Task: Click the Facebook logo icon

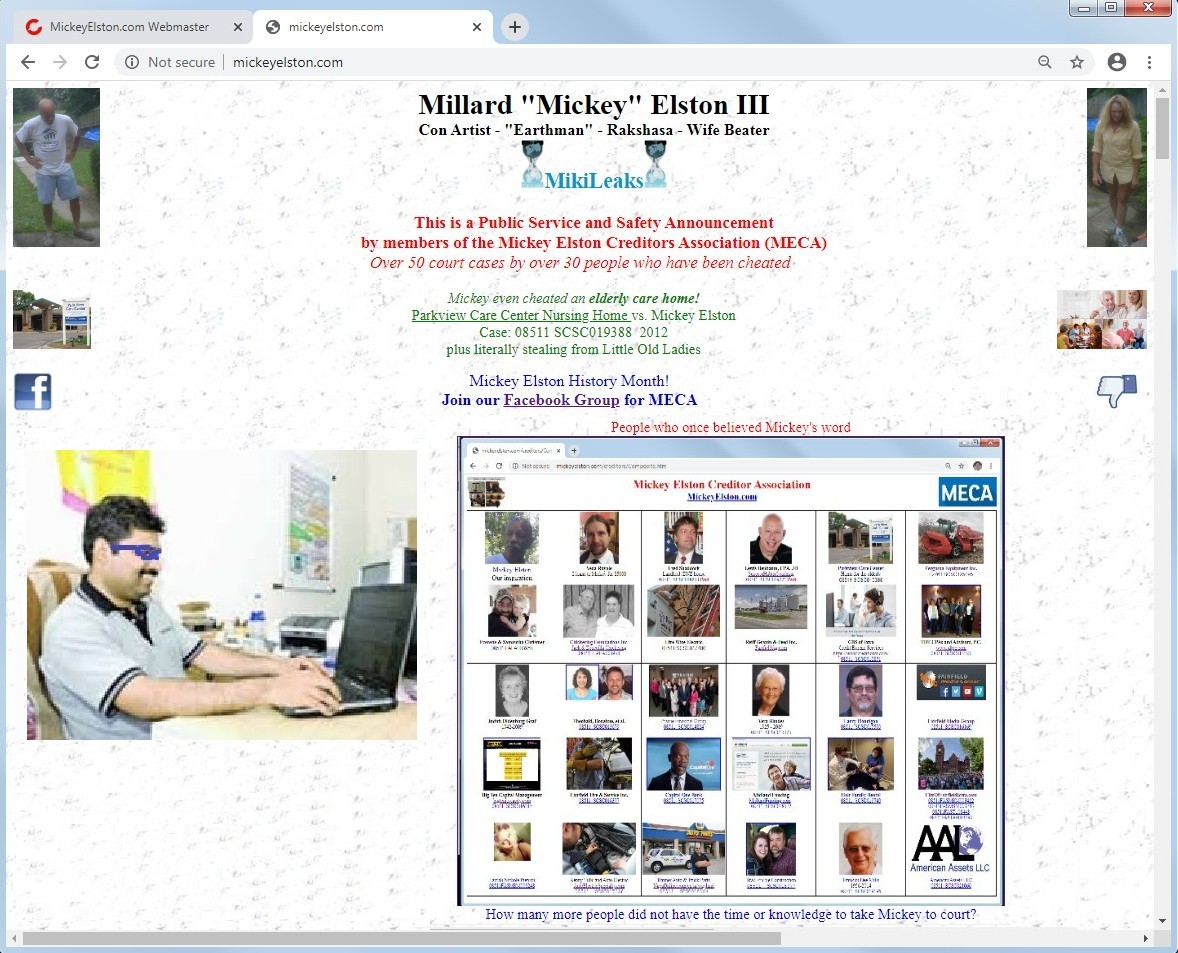Action: pos(33,391)
